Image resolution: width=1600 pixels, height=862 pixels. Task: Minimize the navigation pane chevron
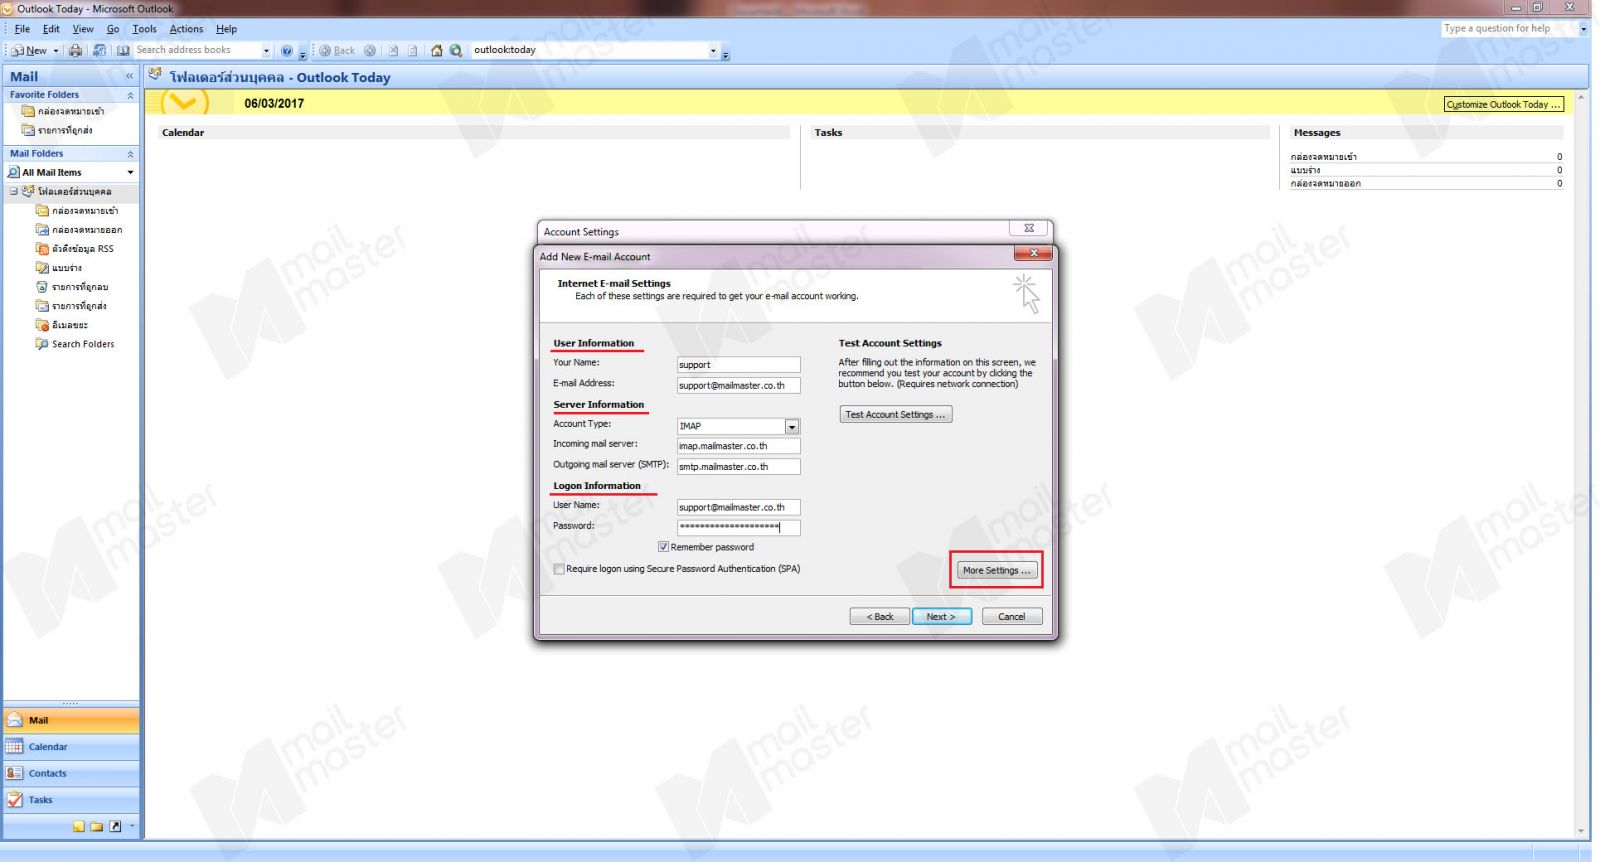[129, 76]
